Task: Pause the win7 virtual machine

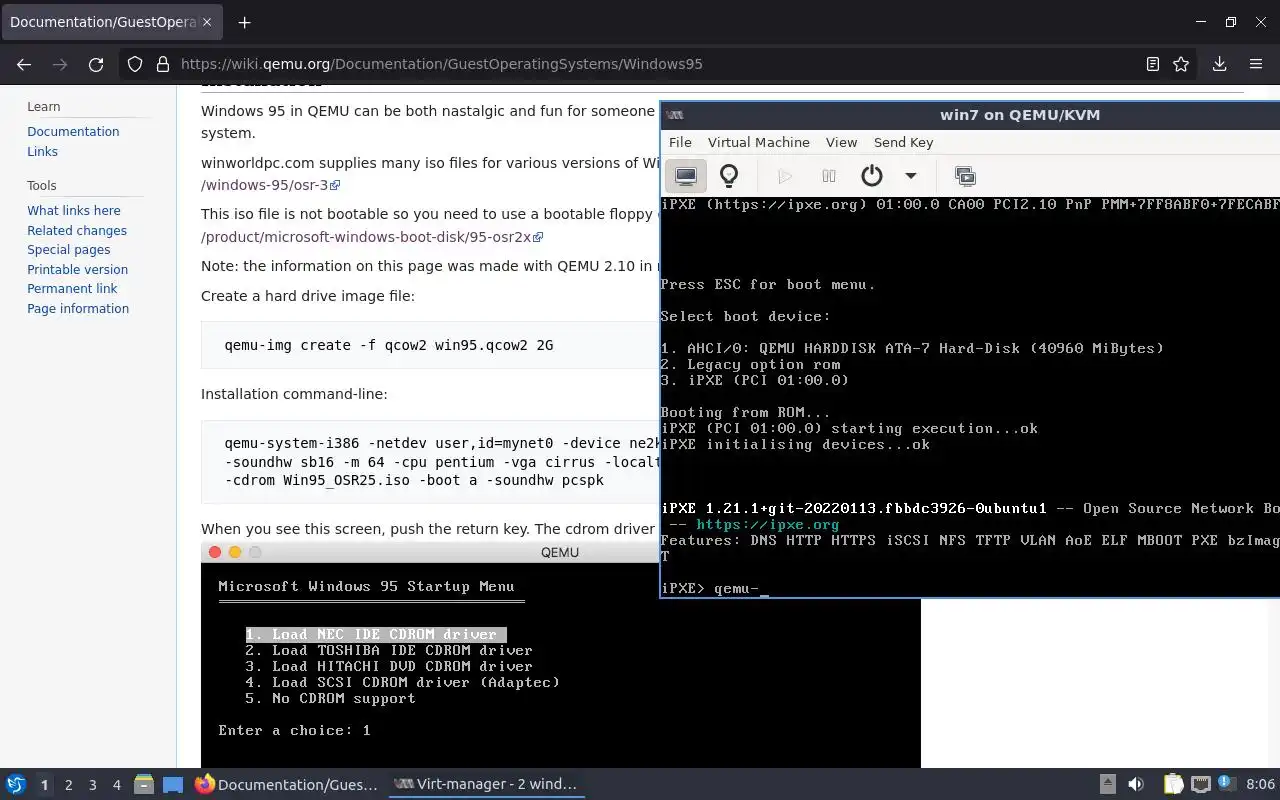Action: pos(829,176)
